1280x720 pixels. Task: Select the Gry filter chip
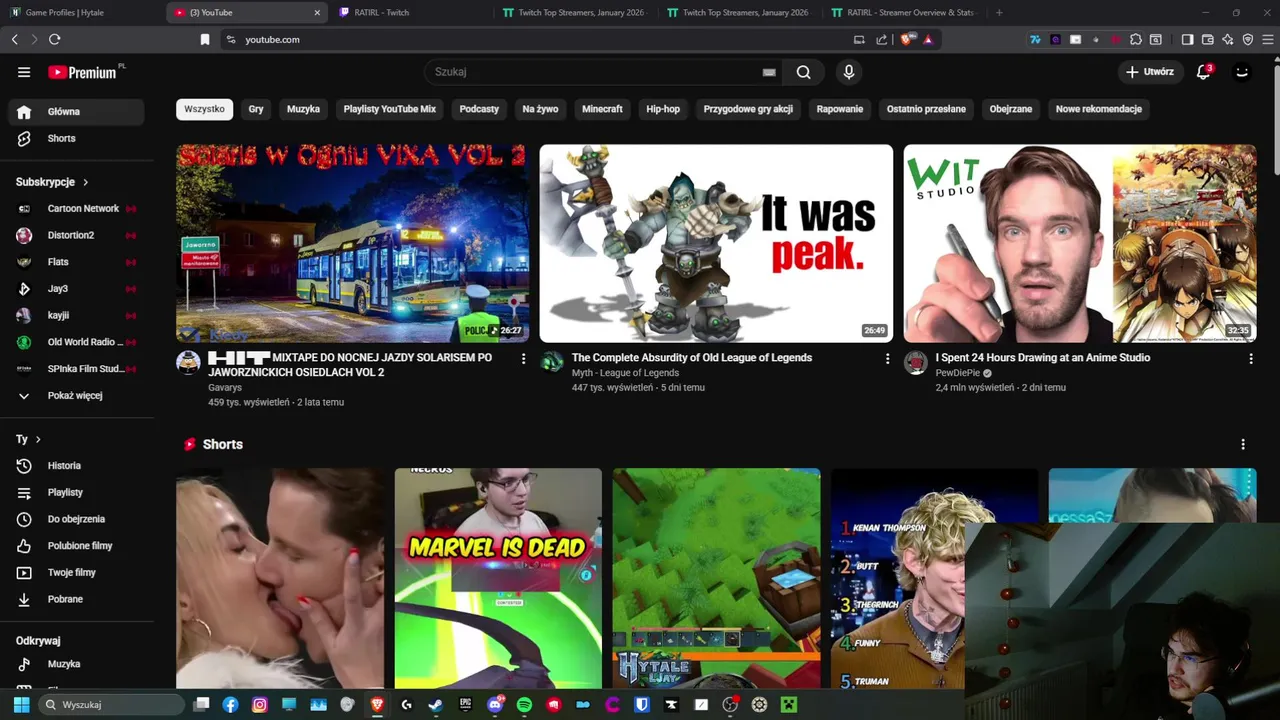coord(256,109)
